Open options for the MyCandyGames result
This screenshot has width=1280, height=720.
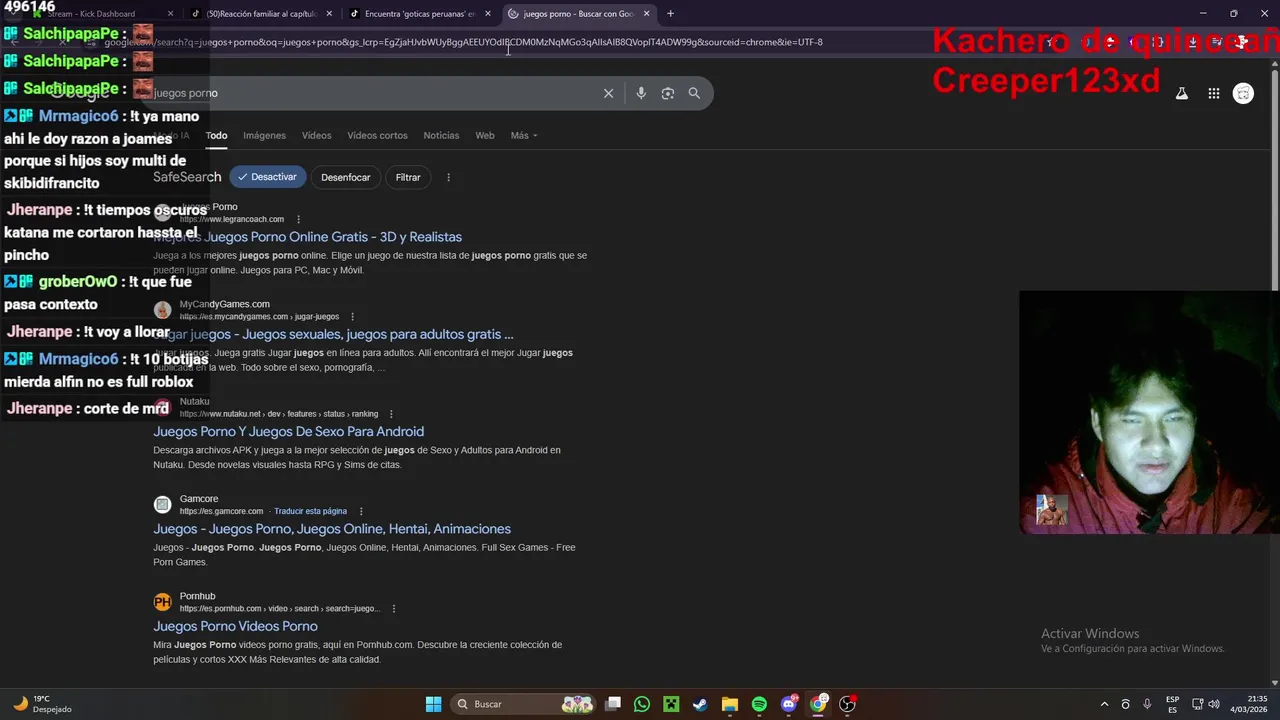[352, 316]
